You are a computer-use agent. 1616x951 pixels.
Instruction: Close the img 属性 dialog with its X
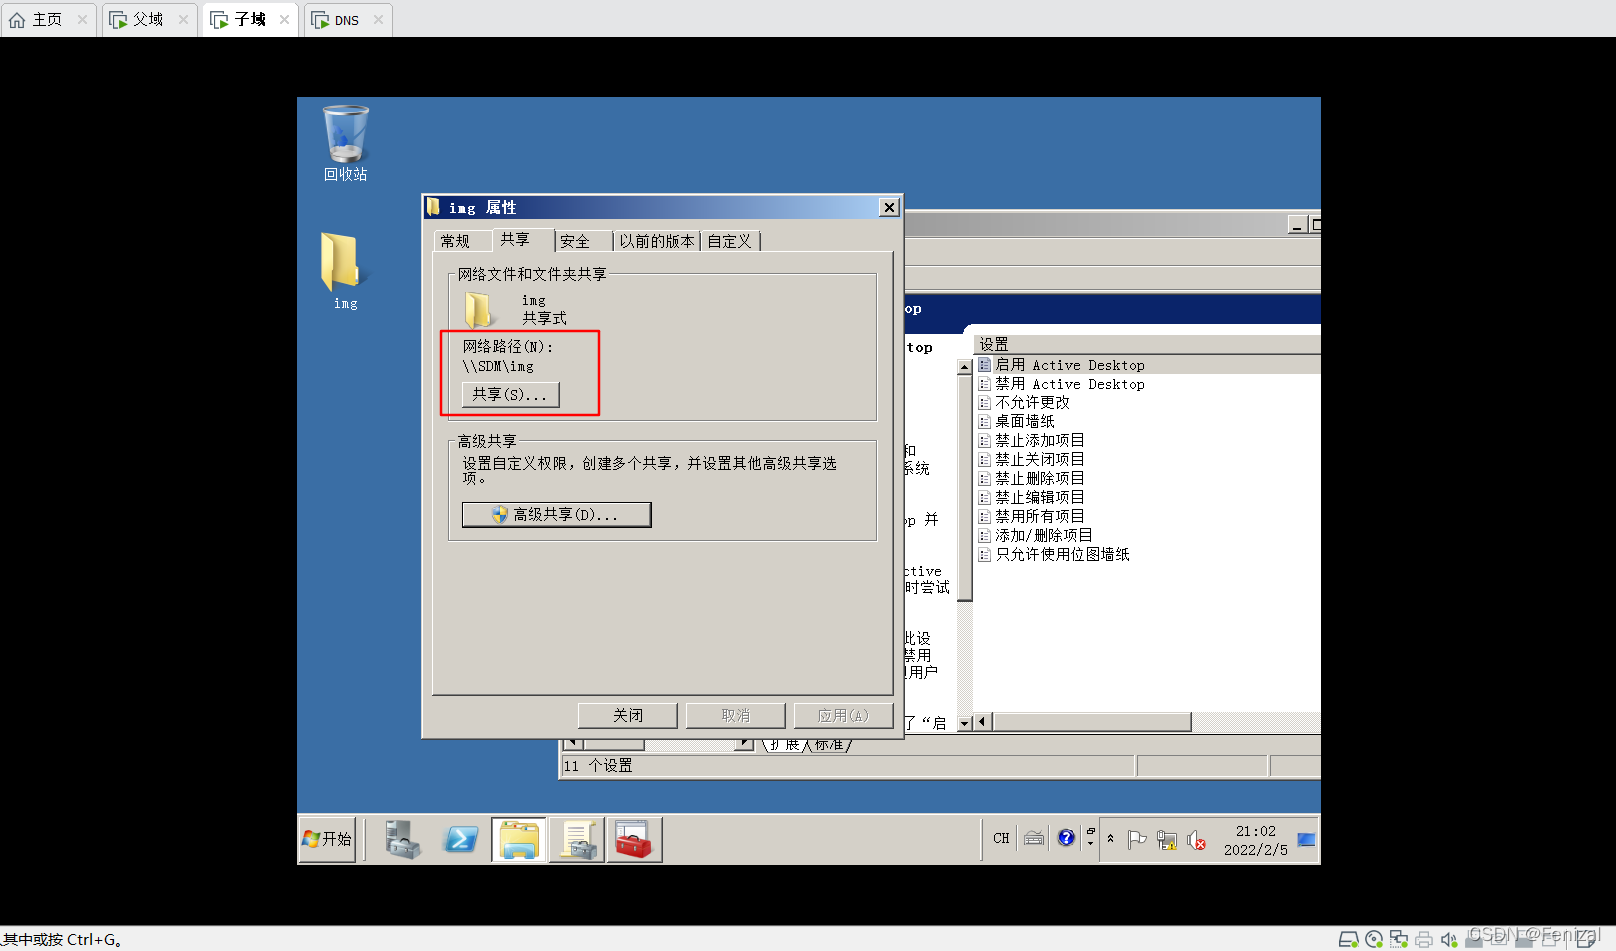click(x=888, y=207)
